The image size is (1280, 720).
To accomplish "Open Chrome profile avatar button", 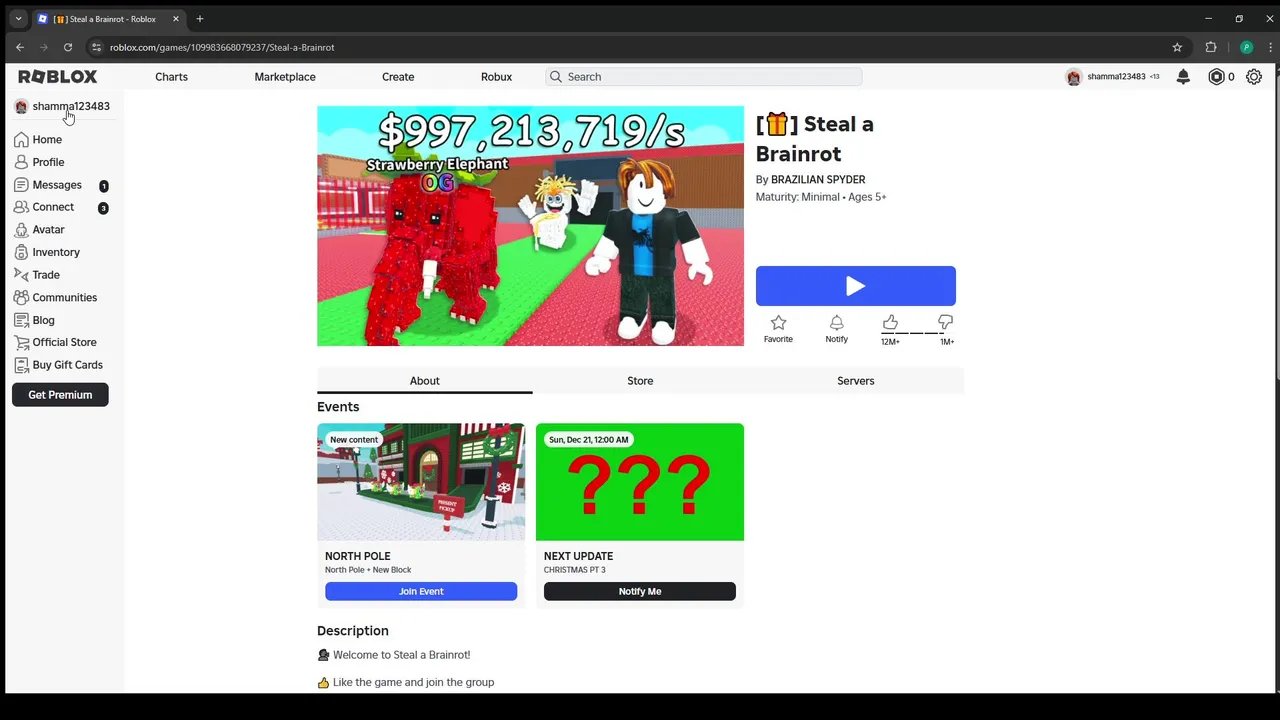I will click(x=1246, y=47).
